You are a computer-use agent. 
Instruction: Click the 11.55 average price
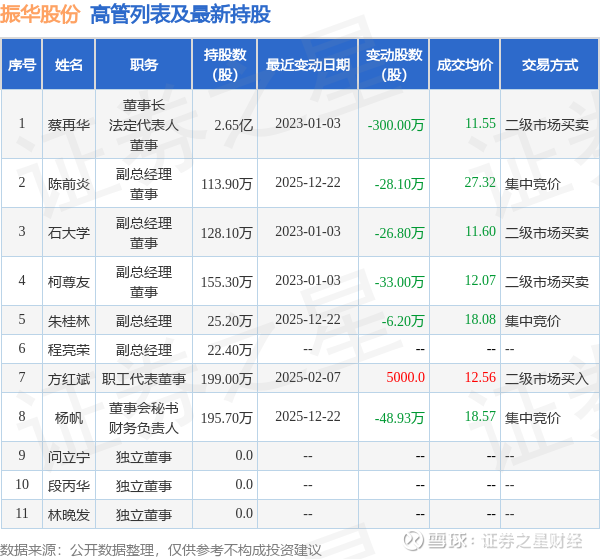point(480,123)
